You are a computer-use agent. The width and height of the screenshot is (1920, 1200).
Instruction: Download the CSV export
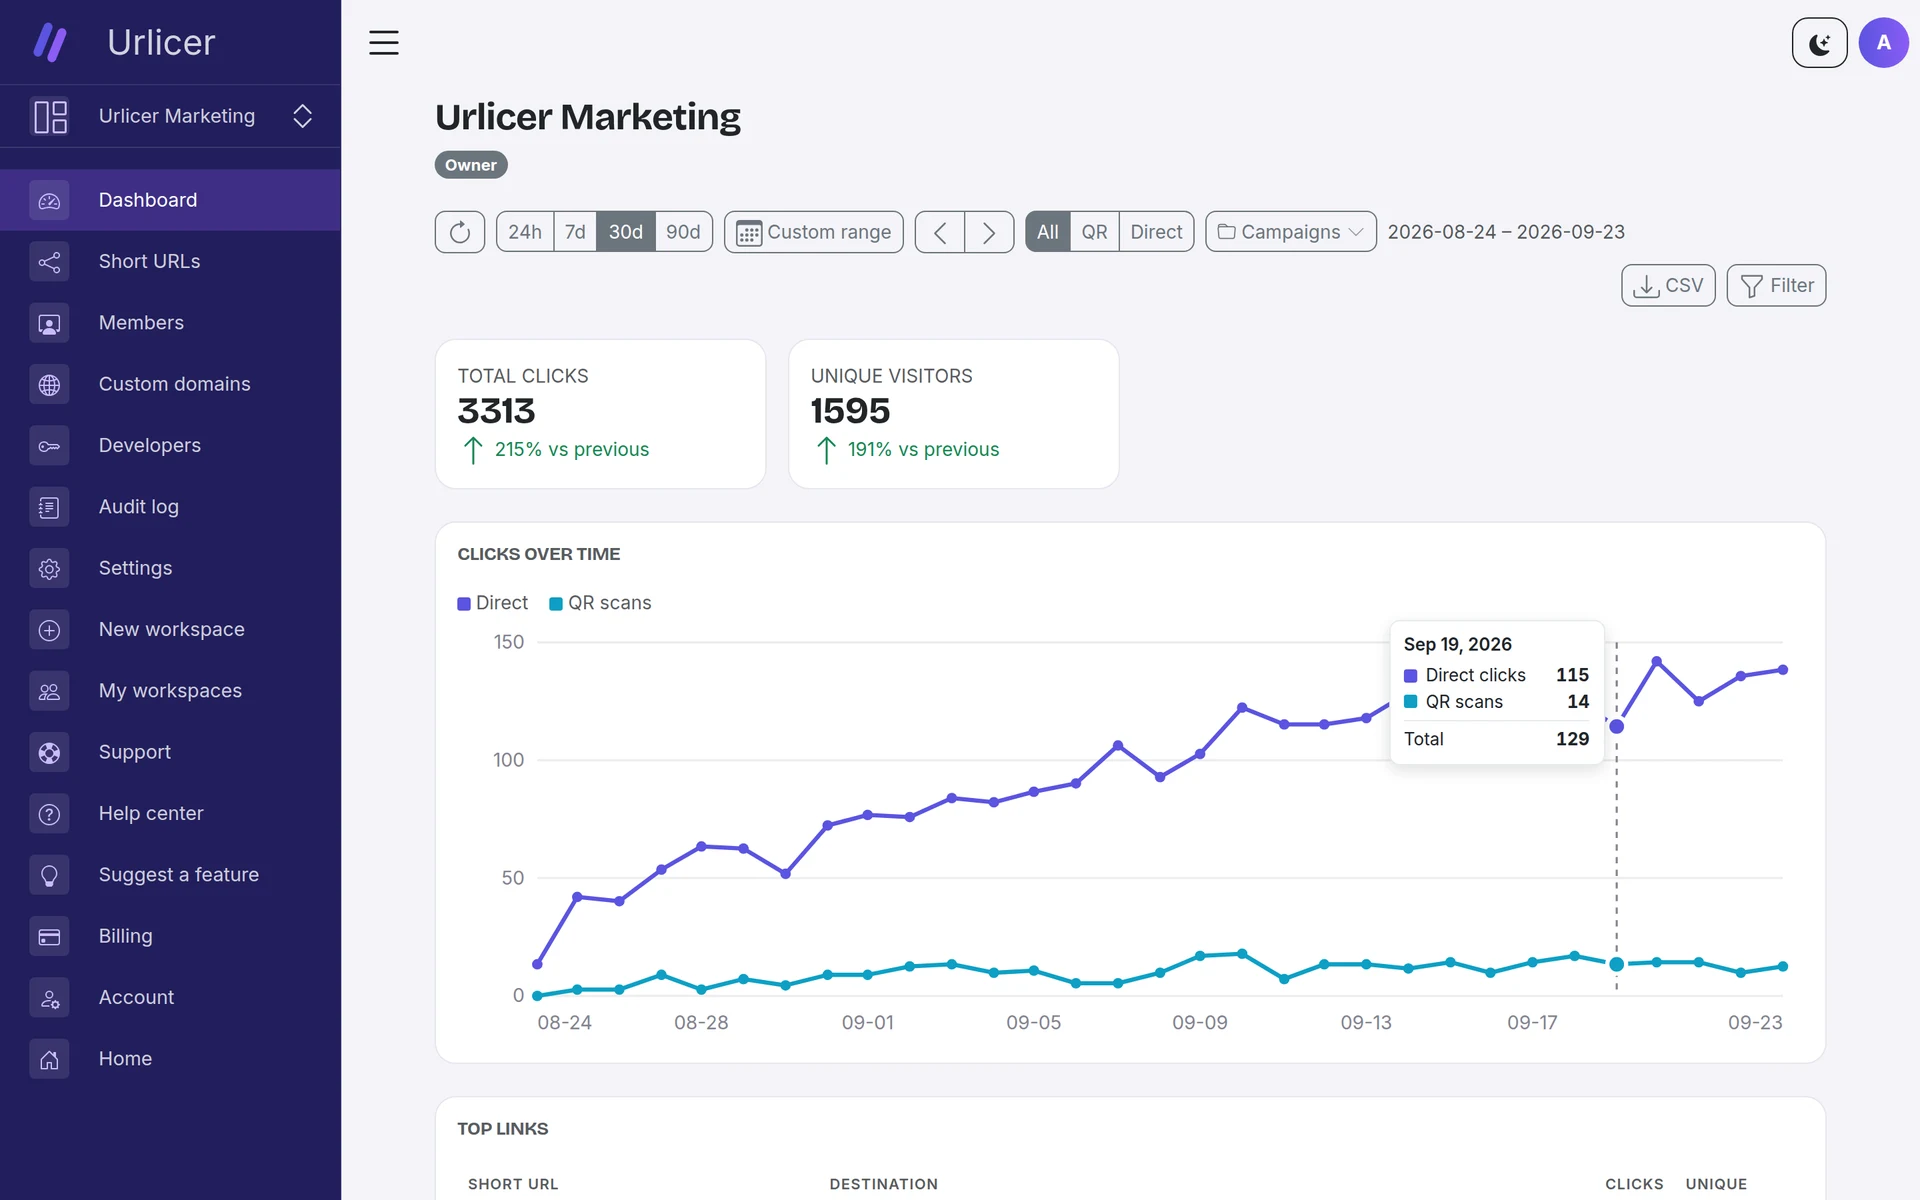[1668, 286]
